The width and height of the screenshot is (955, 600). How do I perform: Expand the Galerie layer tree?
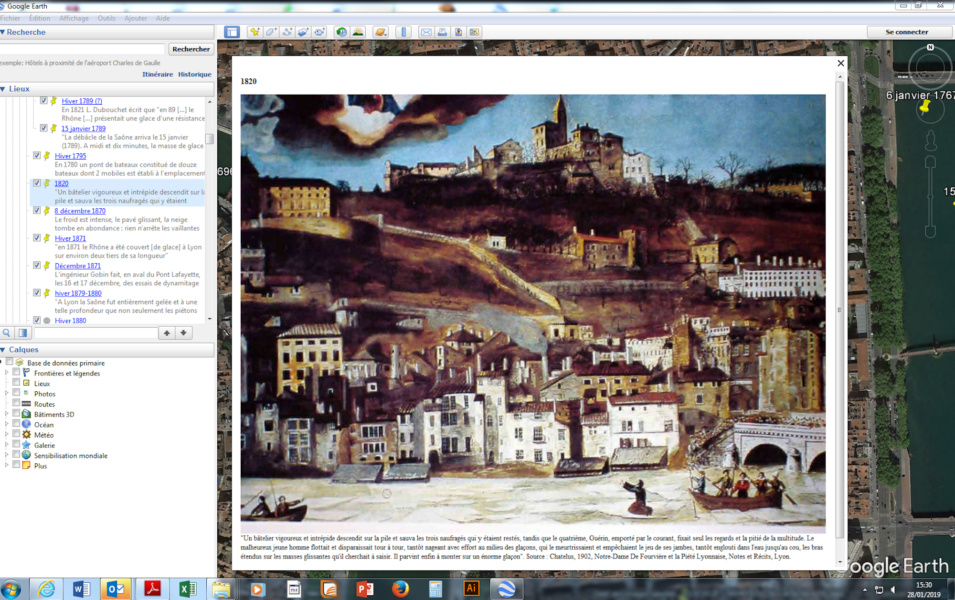pyautogui.click(x=7, y=445)
